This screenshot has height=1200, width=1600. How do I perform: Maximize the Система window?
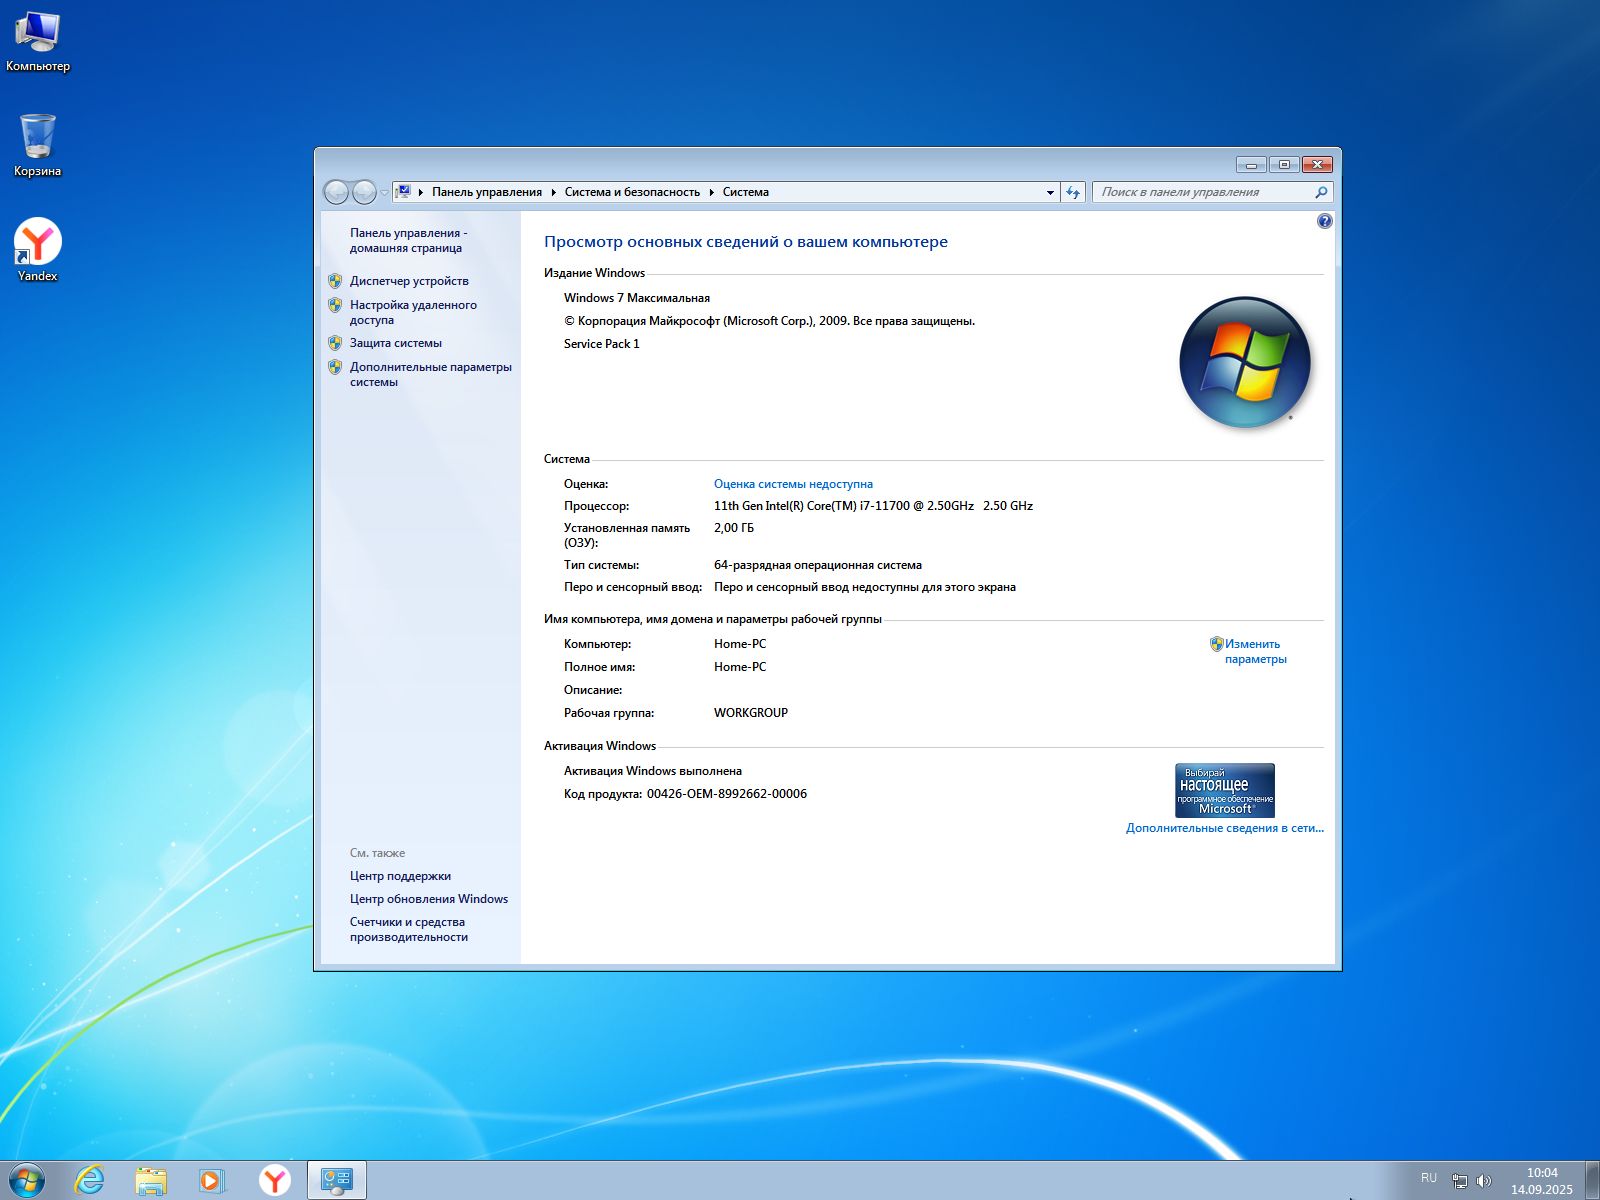click(1284, 164)
